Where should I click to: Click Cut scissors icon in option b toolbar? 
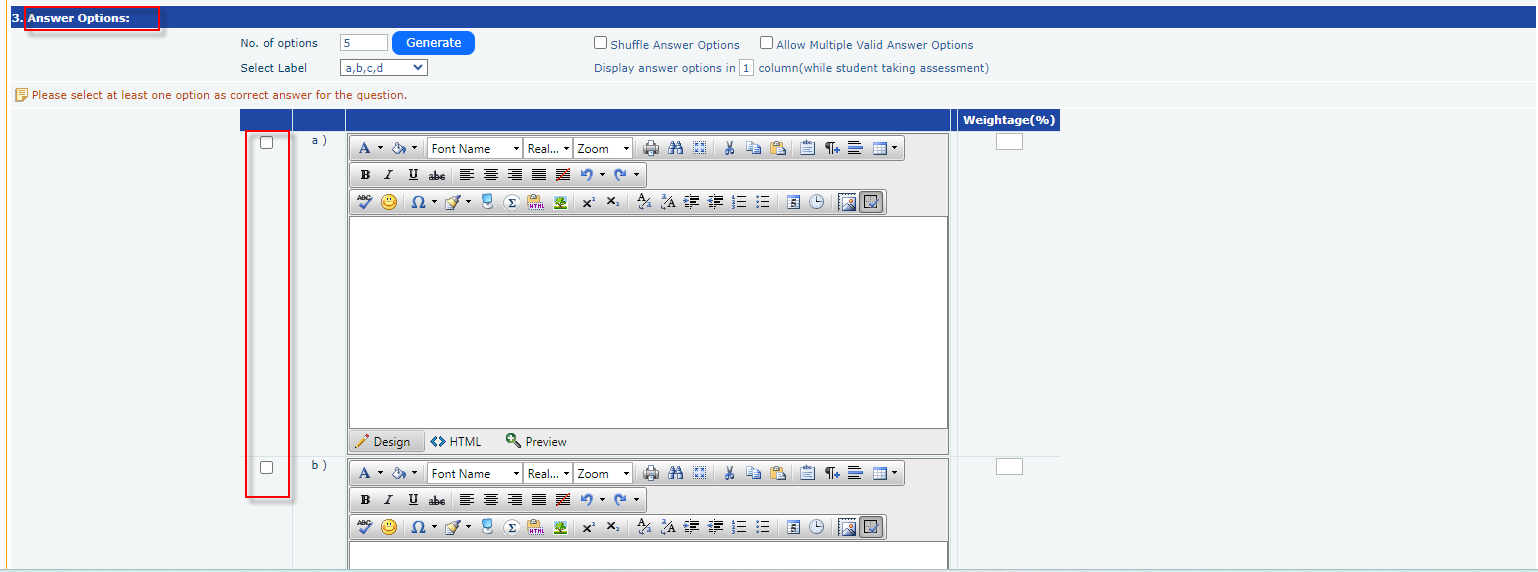tap(729, 473)
